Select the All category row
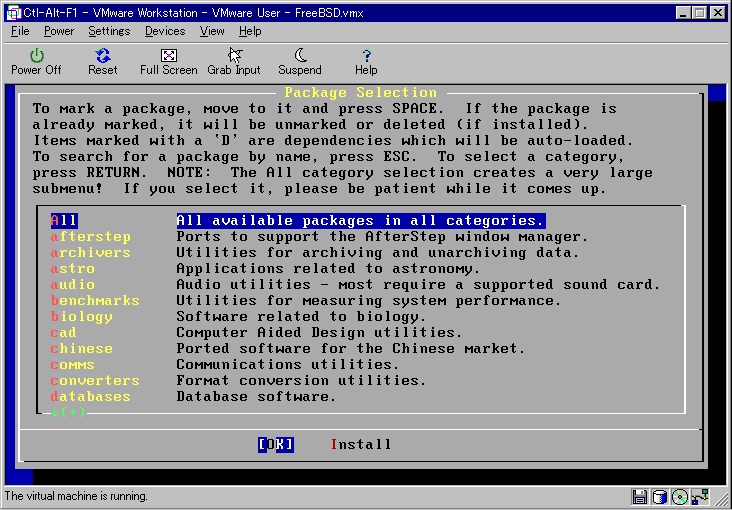This screenshot has height=510, width=732. click(298, 221)
